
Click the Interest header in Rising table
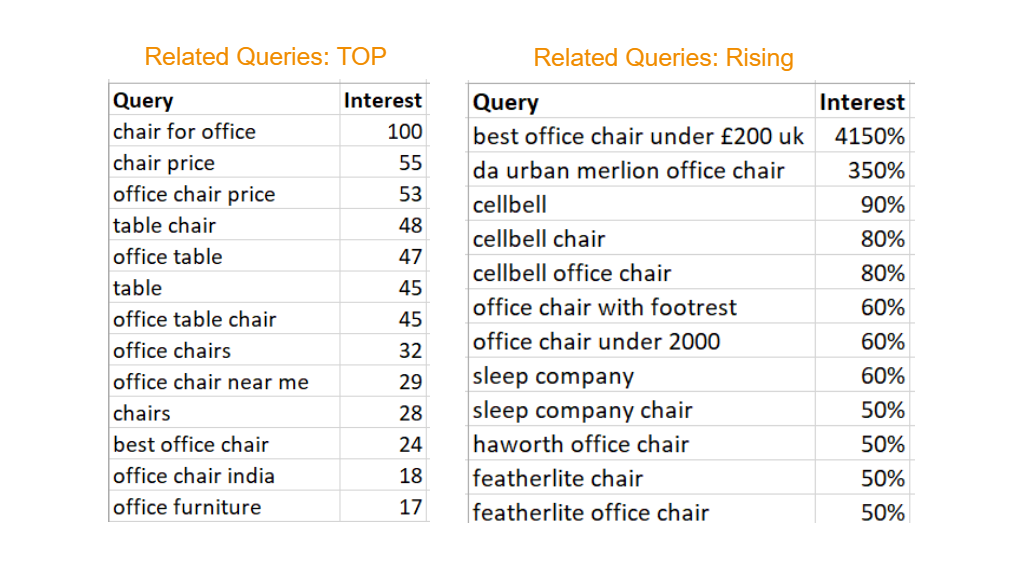click(861, 102)
